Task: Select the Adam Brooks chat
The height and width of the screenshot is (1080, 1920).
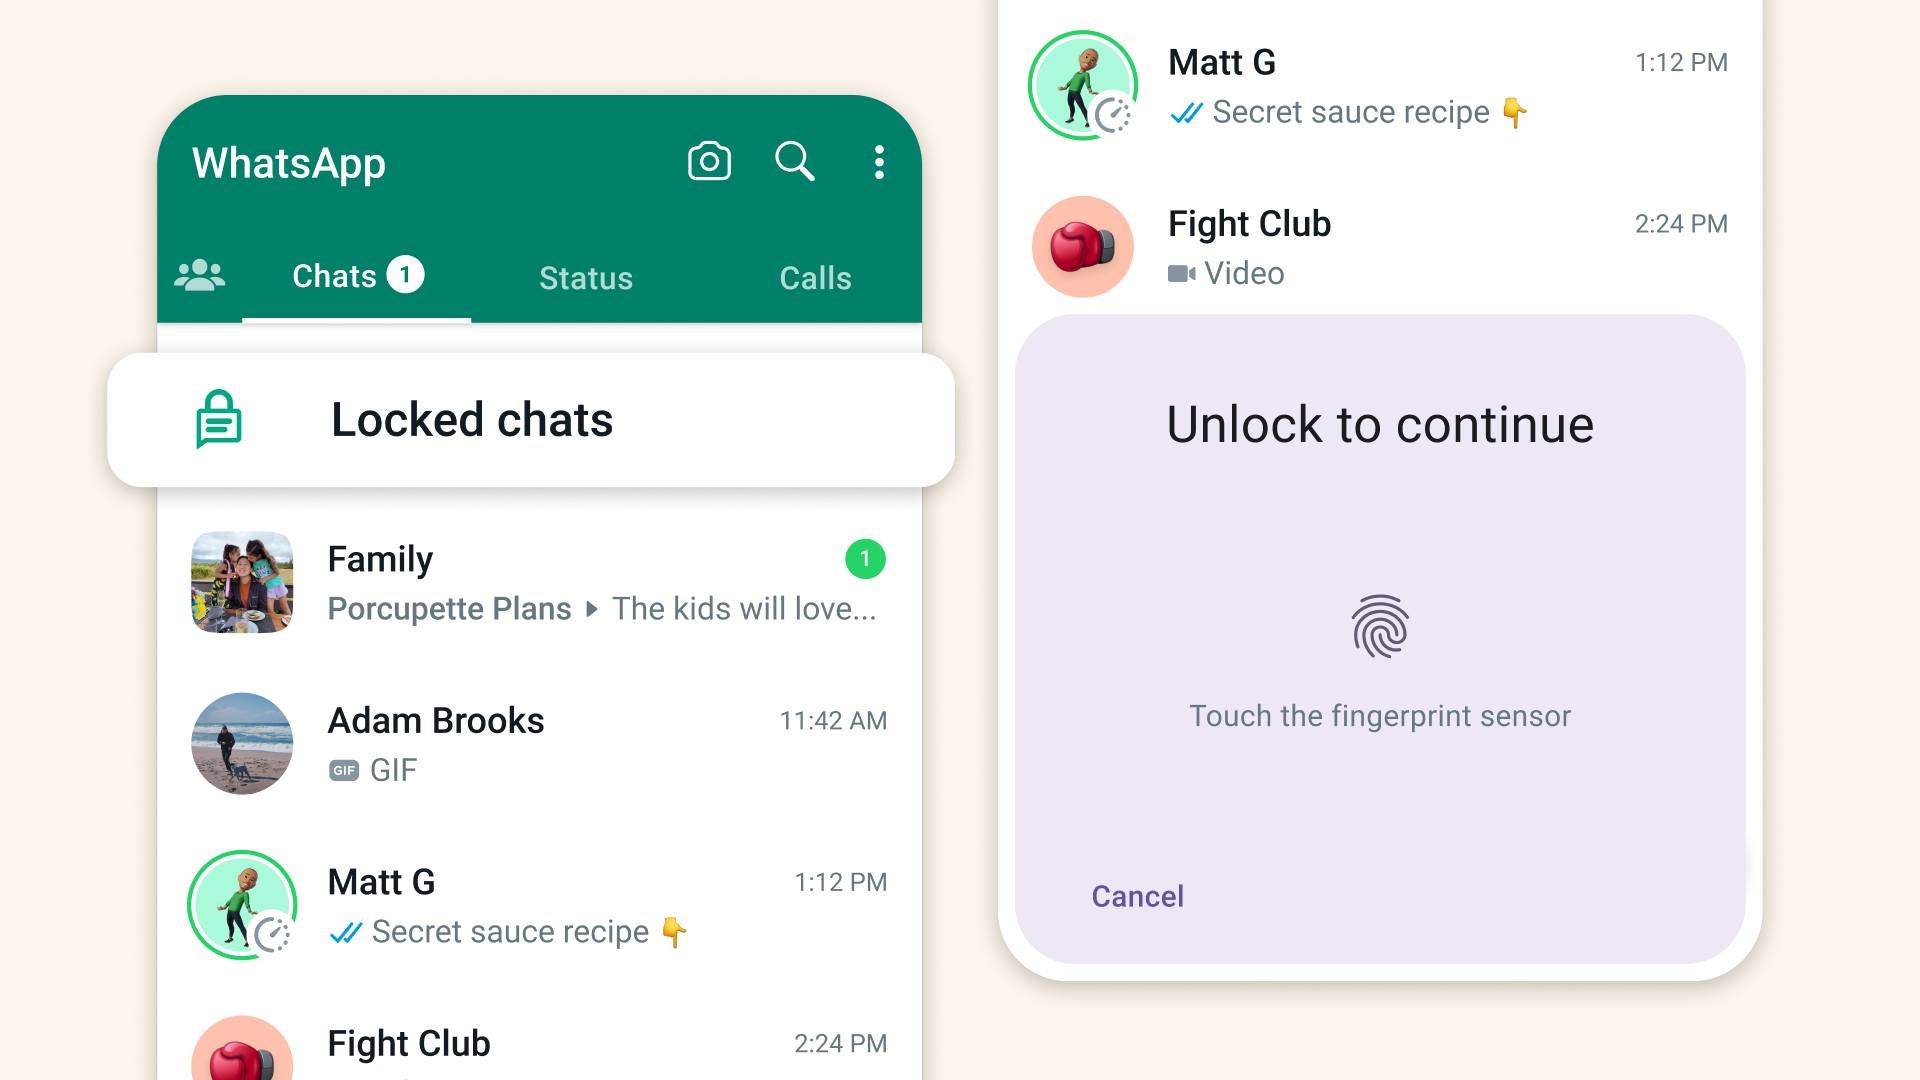Action: (x=541, y=742)
